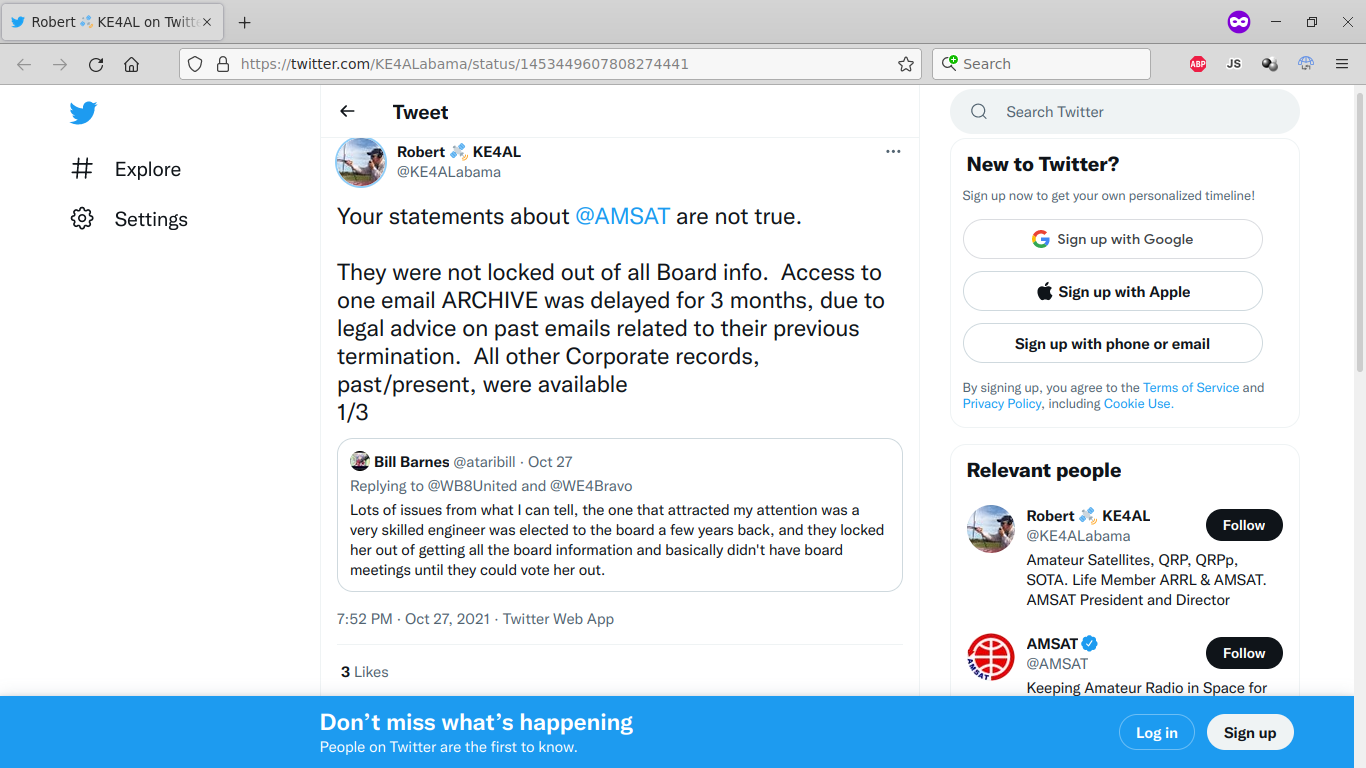
Task: Reload the page in browser toolbar
Action: (96, 64)
